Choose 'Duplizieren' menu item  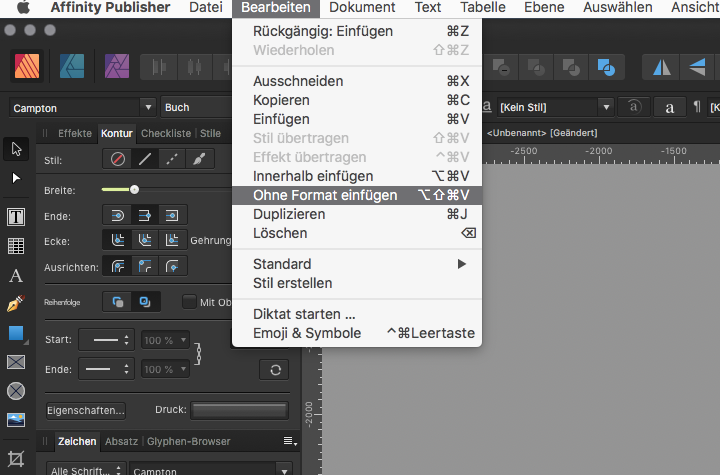pos(357,214)
